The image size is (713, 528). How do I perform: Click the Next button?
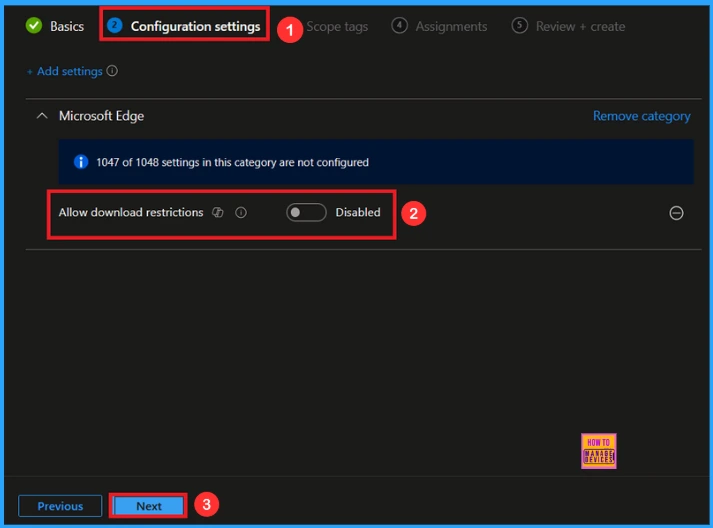(x=149, y=506)
